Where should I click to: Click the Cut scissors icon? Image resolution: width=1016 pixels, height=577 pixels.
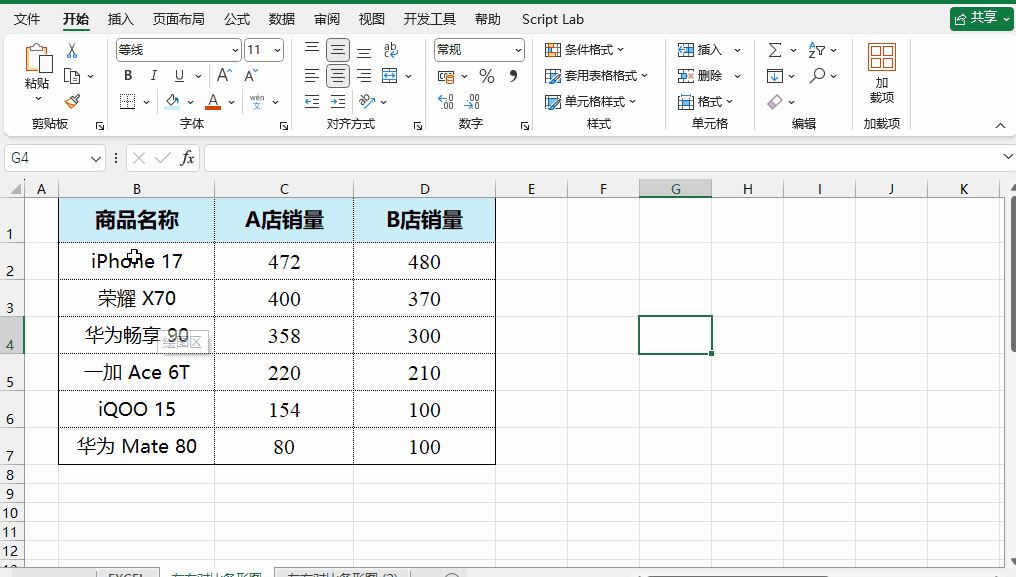[72, 51]
